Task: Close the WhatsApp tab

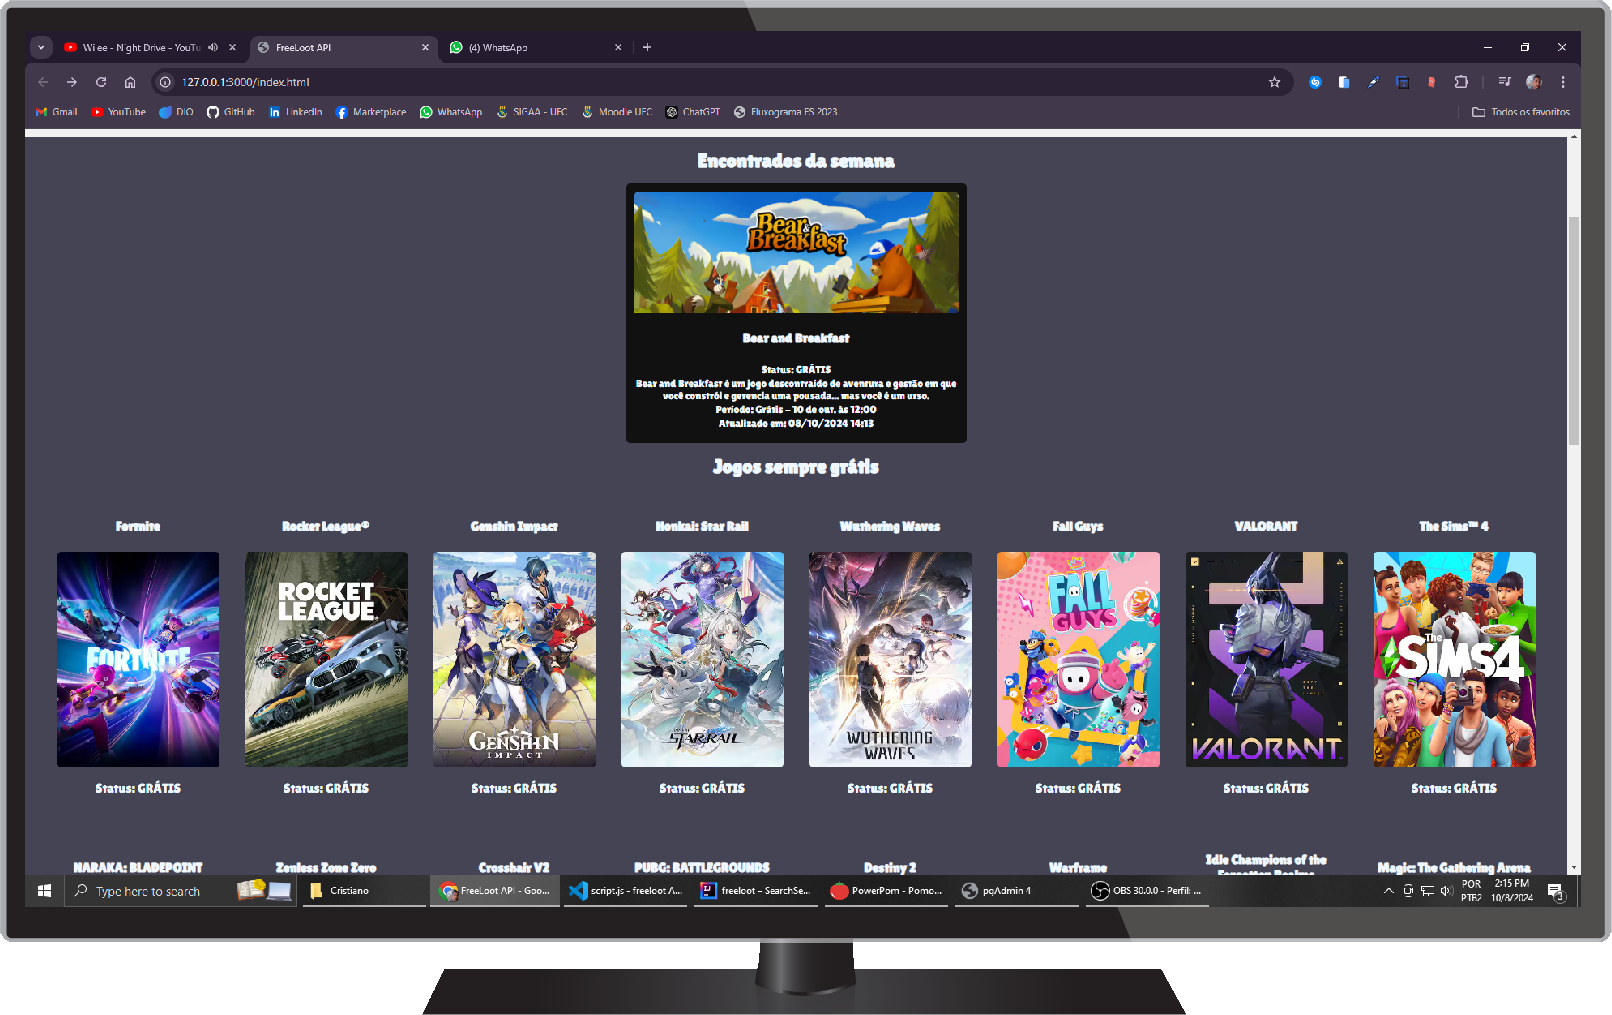Action: click(618, 47)
